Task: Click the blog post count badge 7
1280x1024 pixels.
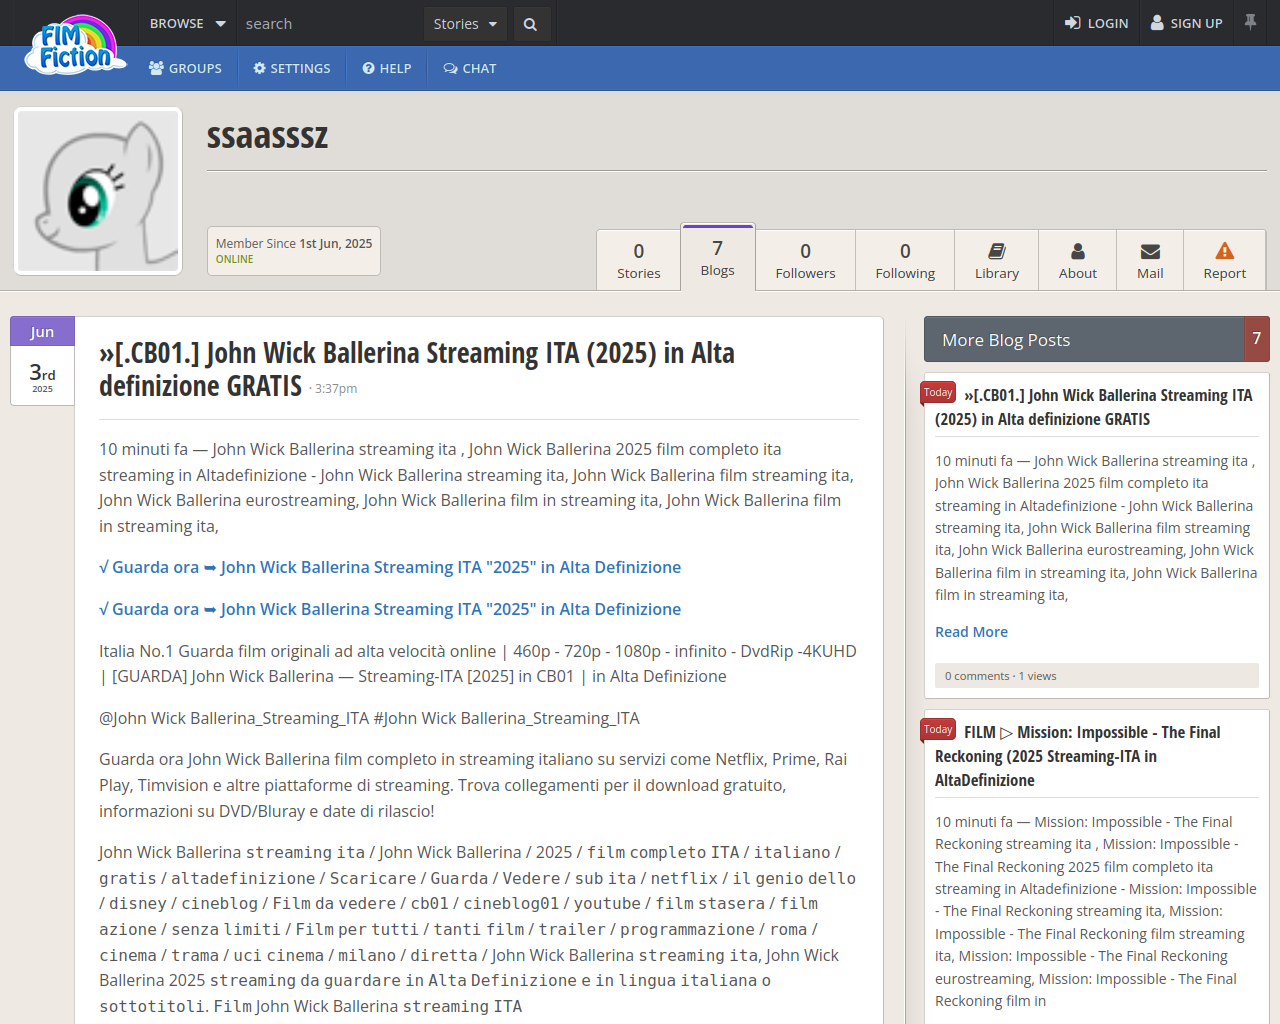Action: pos(1257,339)
